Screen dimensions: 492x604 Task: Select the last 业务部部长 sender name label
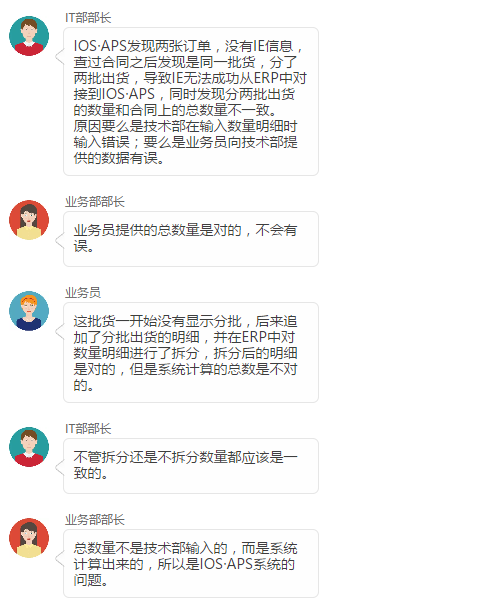tap(95, 520)
